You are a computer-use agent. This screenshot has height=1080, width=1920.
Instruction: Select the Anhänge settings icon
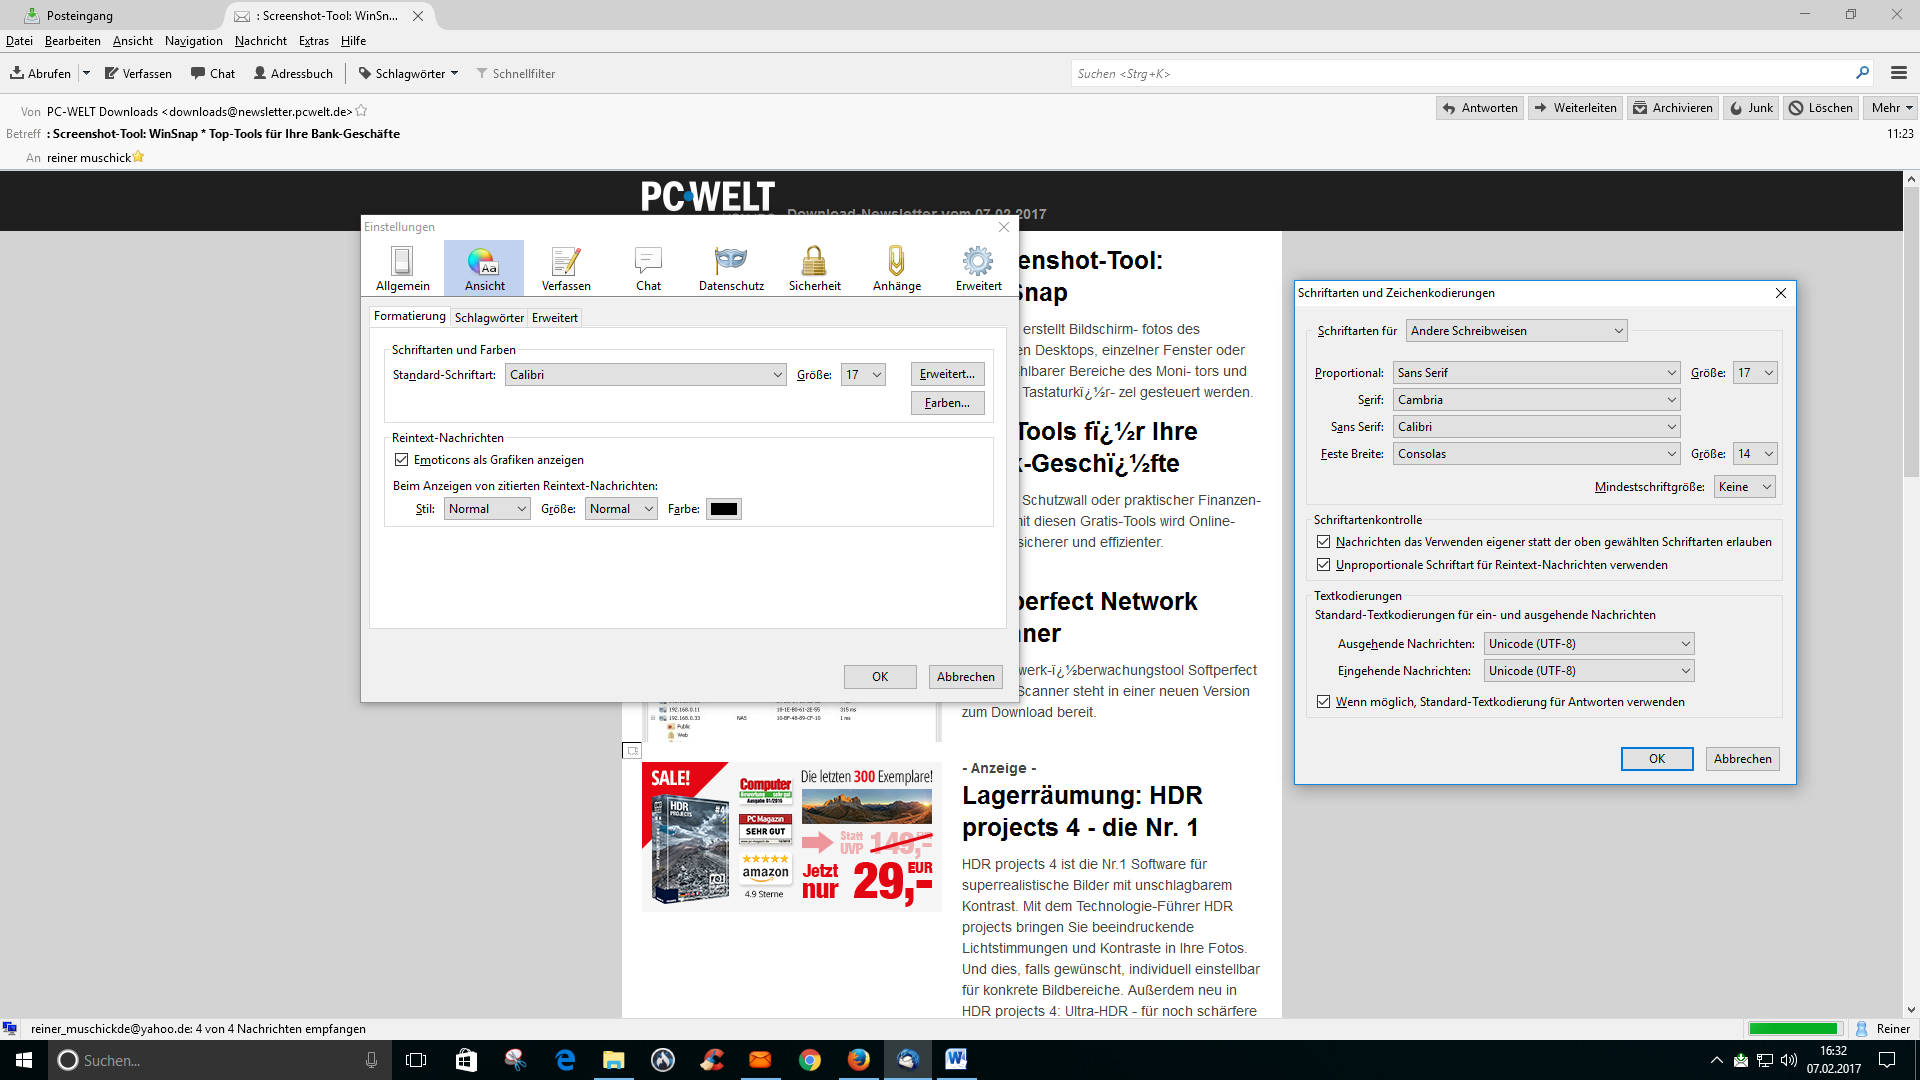896,268
